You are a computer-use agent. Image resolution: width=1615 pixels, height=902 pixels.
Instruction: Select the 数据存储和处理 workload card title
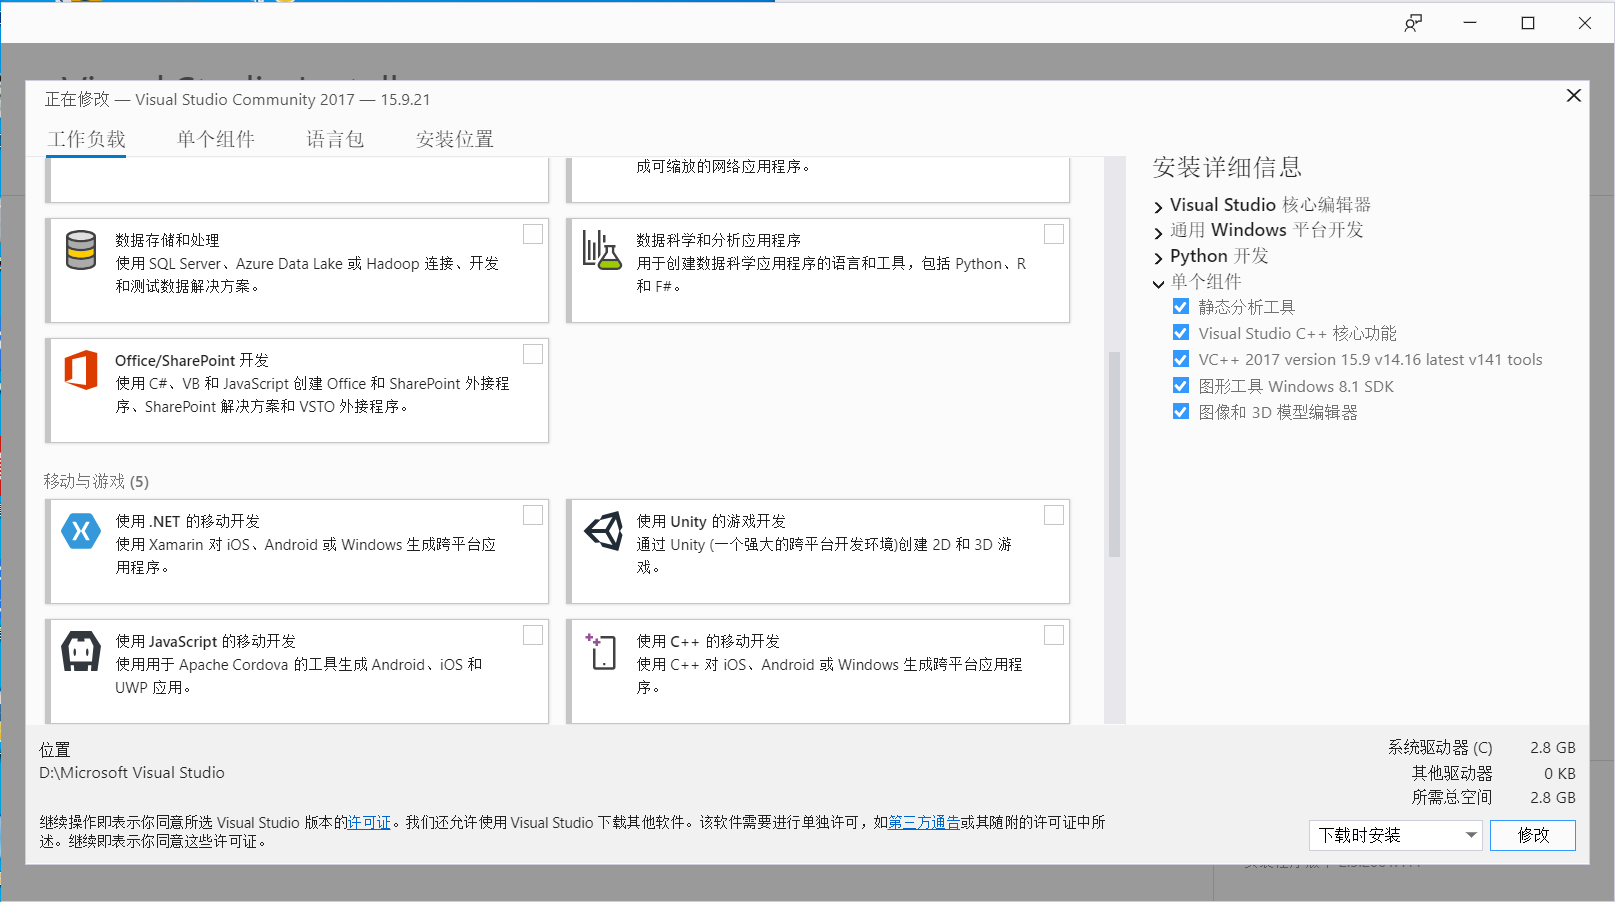(x=167, y=240)
